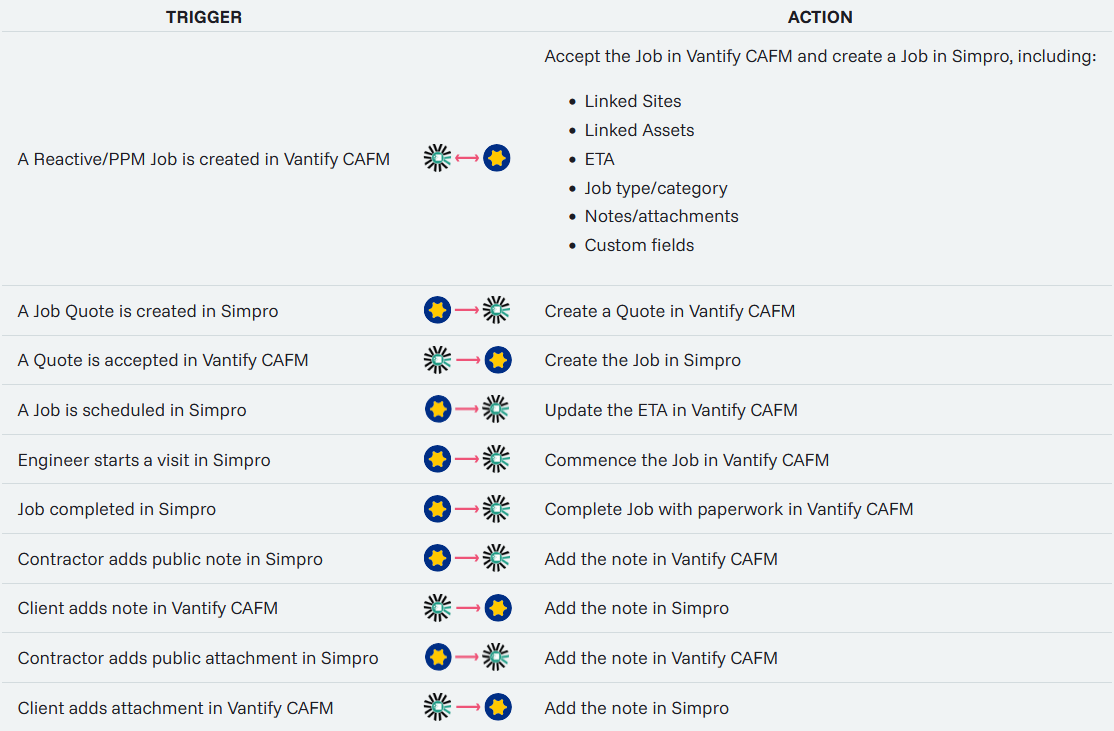Screen dimensions: 1114x731
Task: Click Simpro icon before 'Create the Job in Simpro'
Action: [498, 360]
